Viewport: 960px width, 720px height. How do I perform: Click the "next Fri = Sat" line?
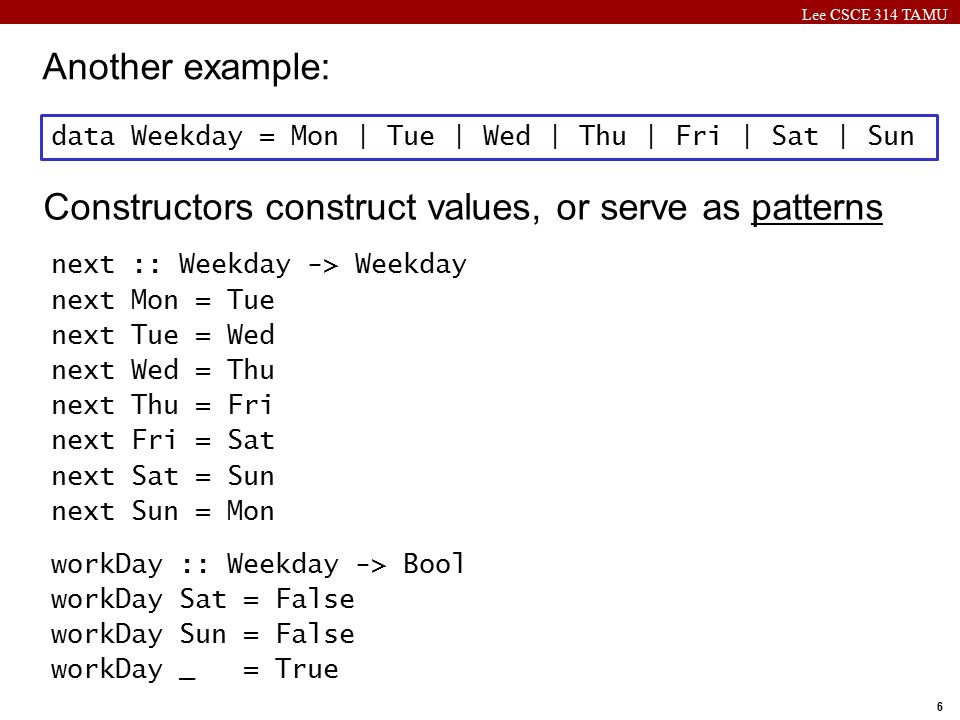pyautogui.click(x=163, y=440)
